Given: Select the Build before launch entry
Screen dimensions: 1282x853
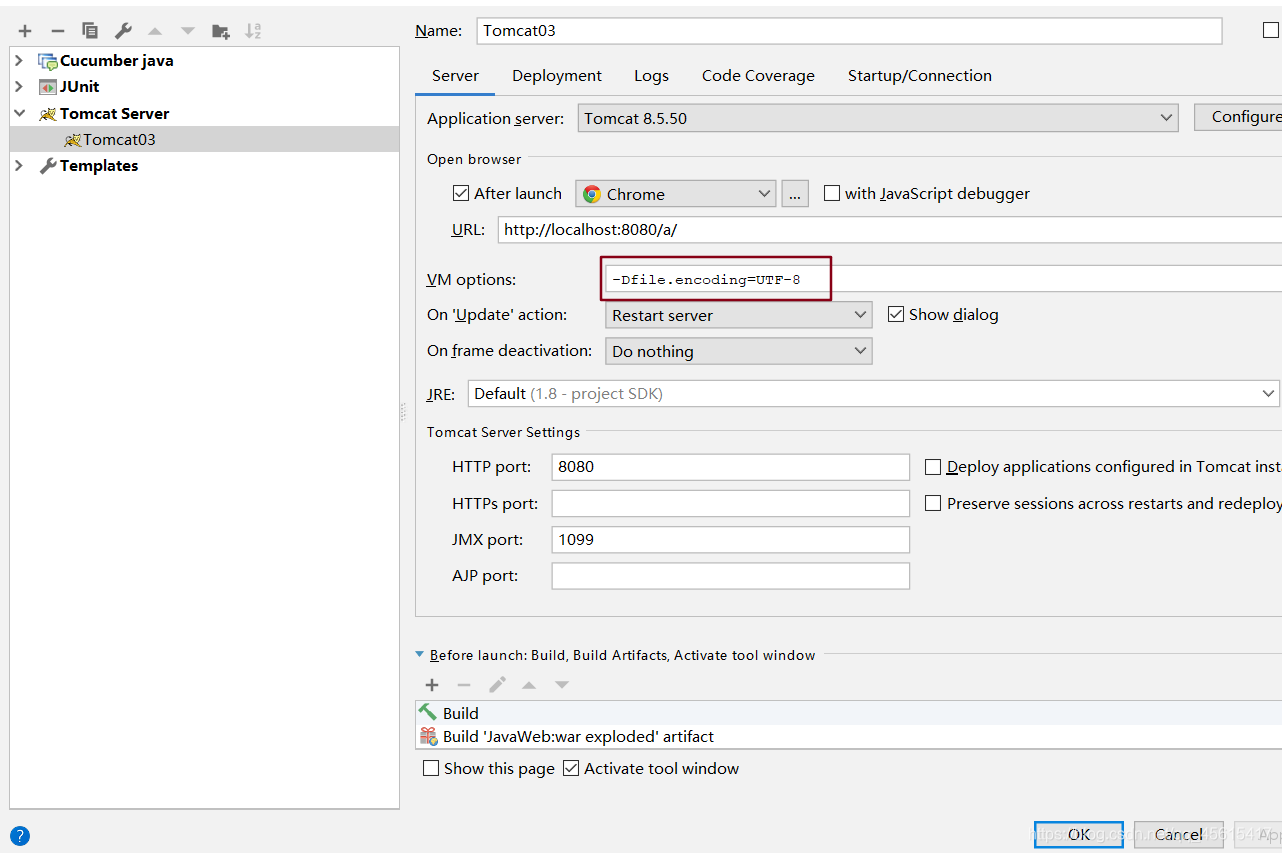Looking at the screenshot, I should pyautogui.click(x=849, y=713).
